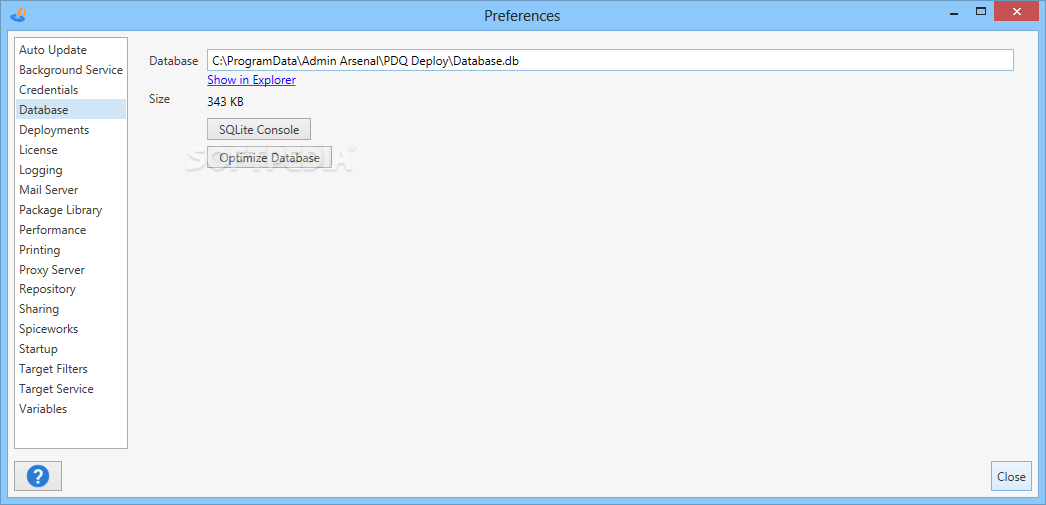Viewport: 1046px width, 505px height.
Task: Click the PDQ Deploy app icon in title bar
Action: pyautogui.click(x=21, y=13)
